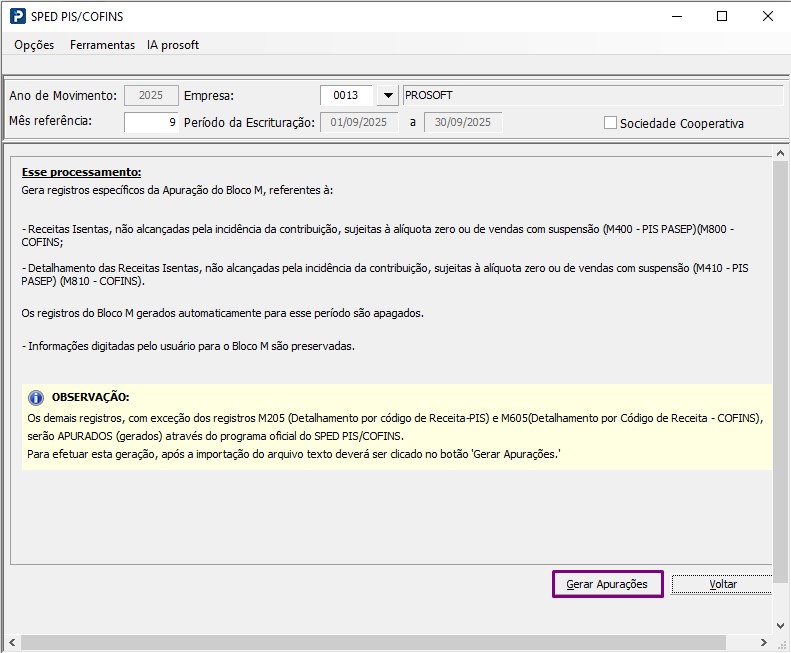Open the Ferramentas menu
Screen dimensions: 791x653
click(x=102, y=45)
